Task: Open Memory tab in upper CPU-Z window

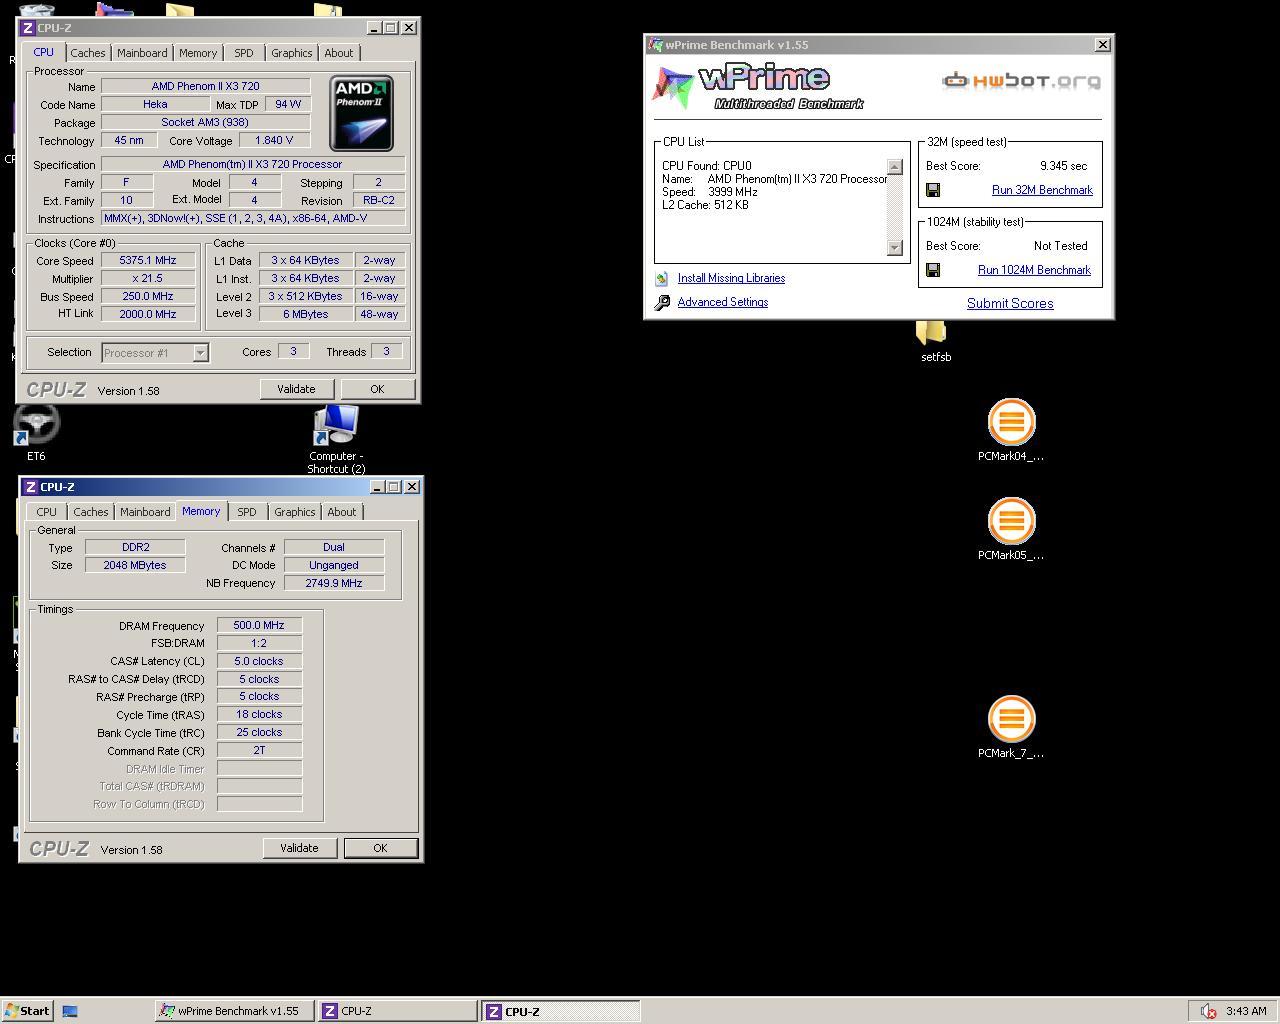Action: pyautogui.click(x=198, y=53)
